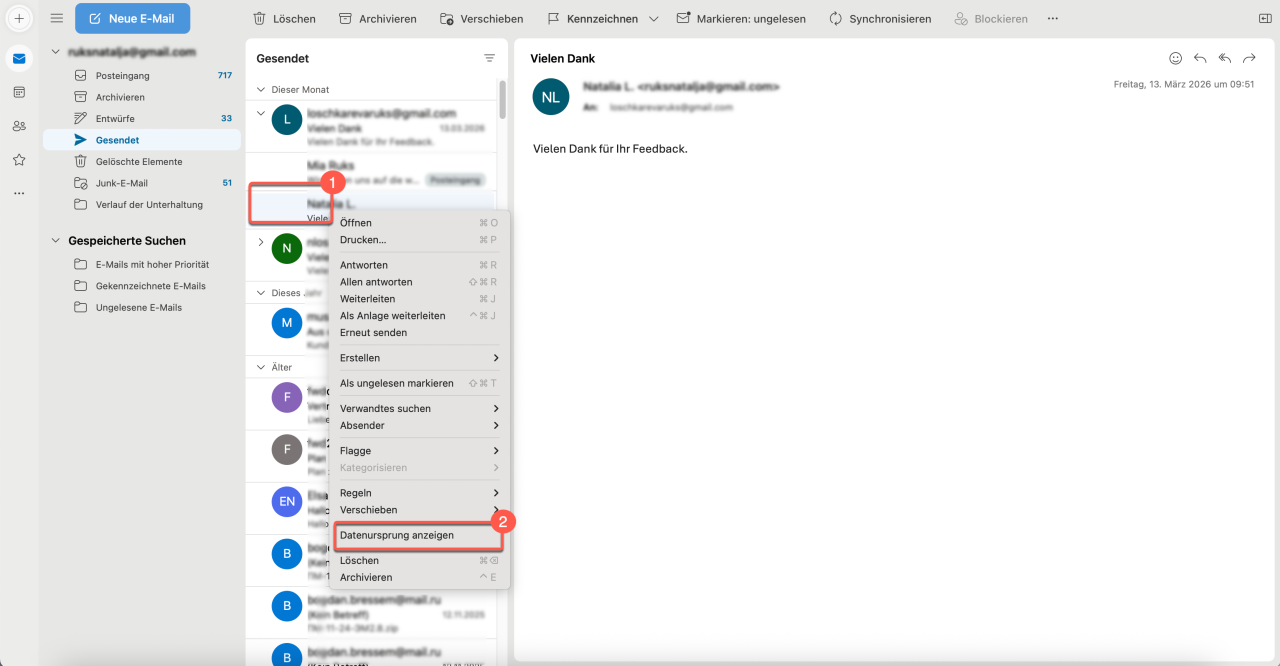Select Drucken... in the context menu
This screenshot has height=666, width=1280.
419,240
